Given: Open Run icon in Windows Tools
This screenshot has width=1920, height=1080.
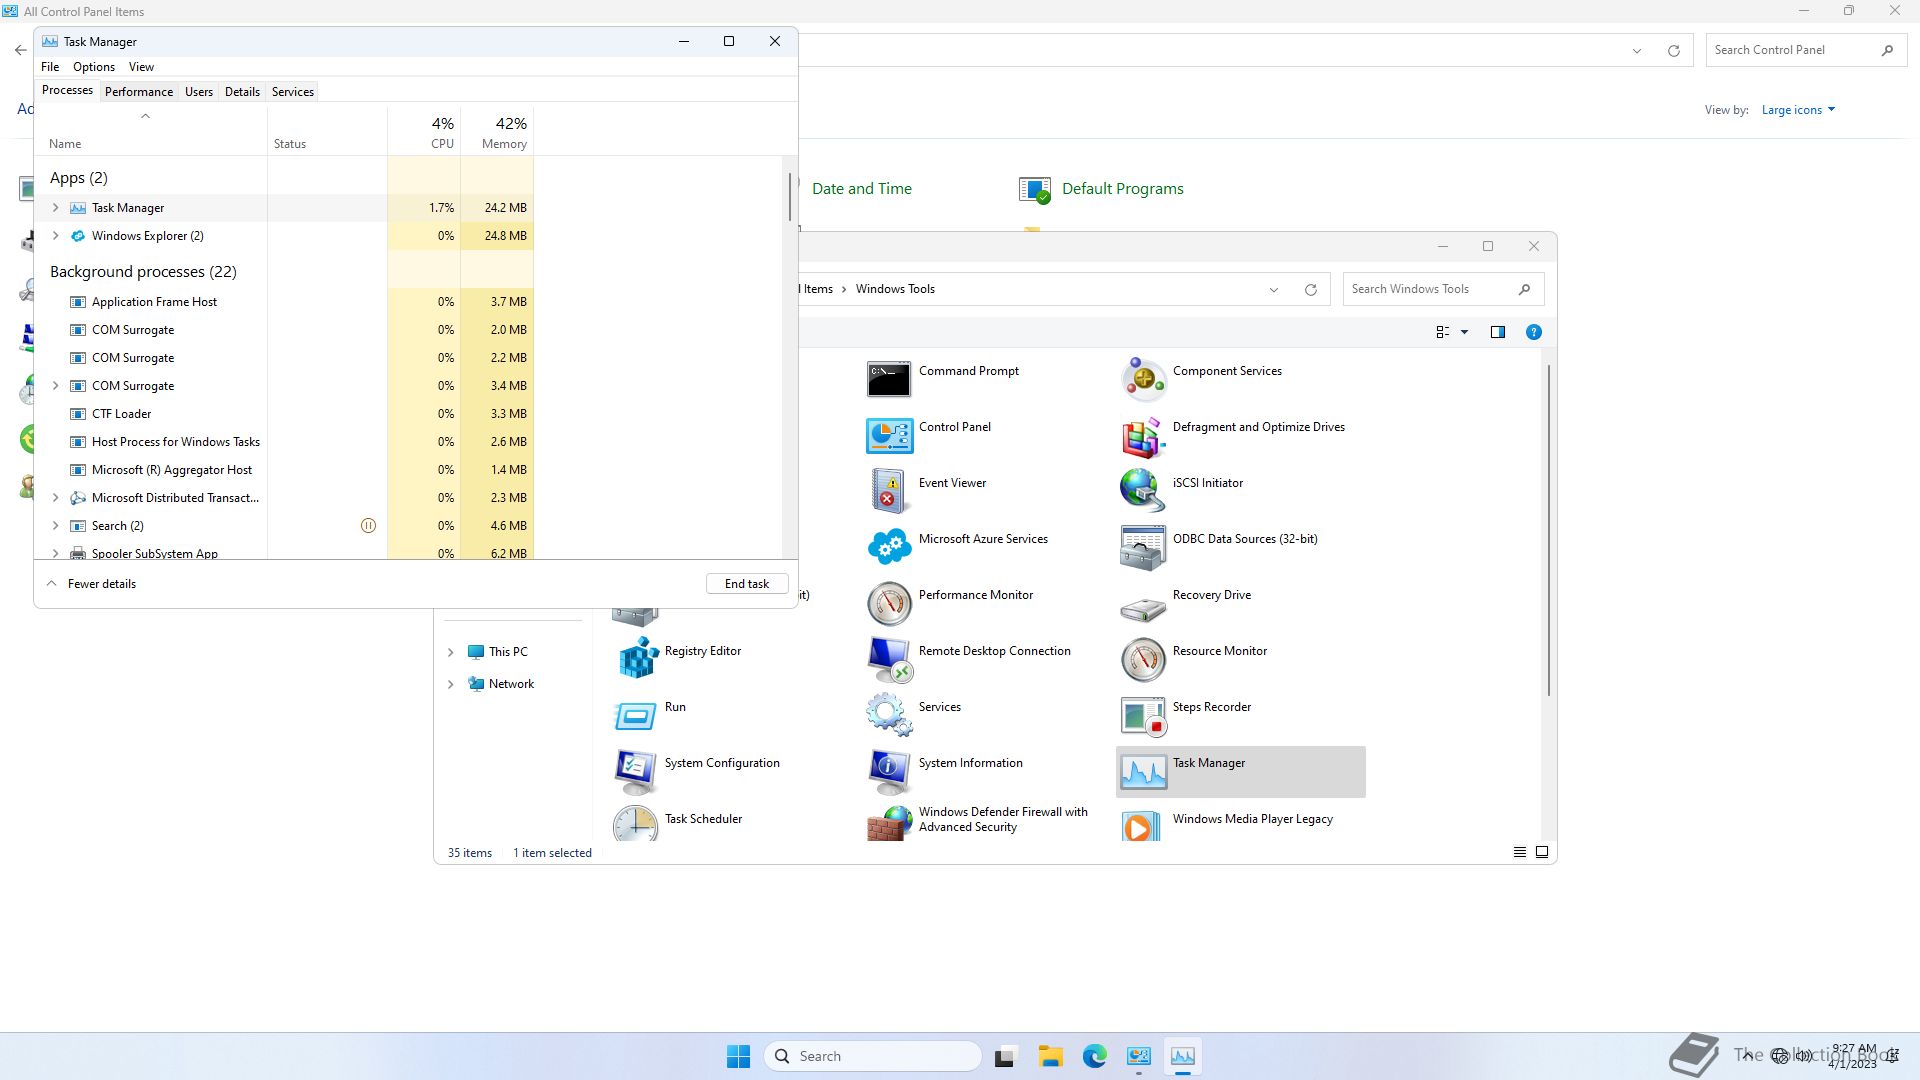Looking at the screenshot, I should pyautogui.click(x=634, y=716).
